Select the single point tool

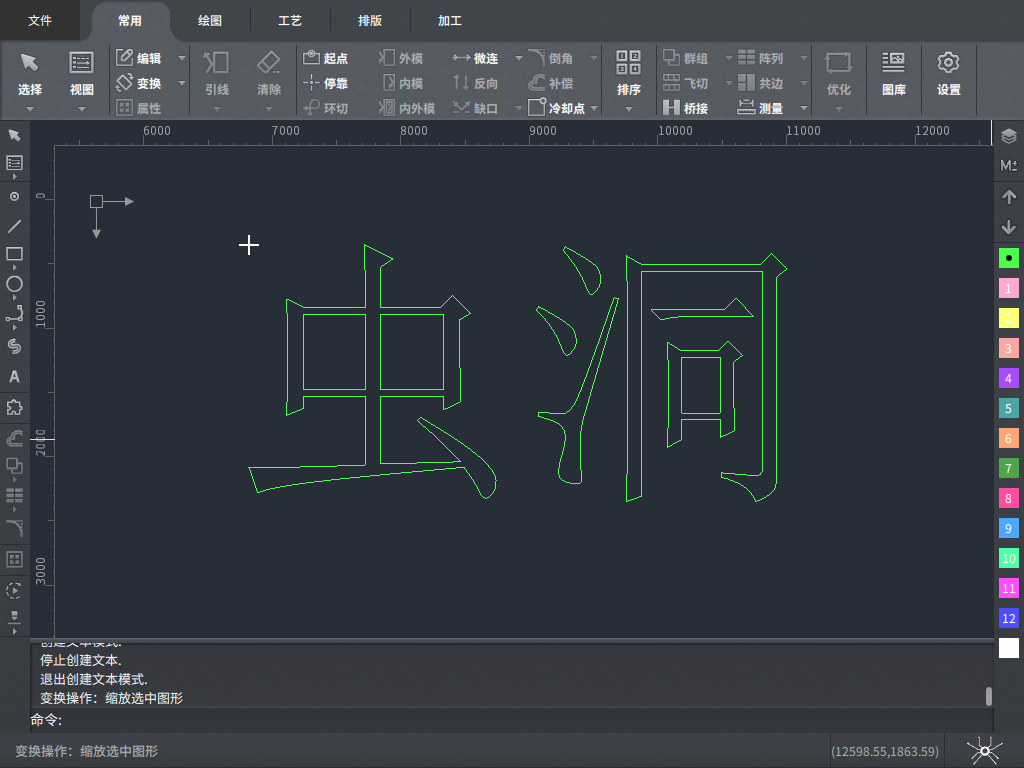(14, 197)
